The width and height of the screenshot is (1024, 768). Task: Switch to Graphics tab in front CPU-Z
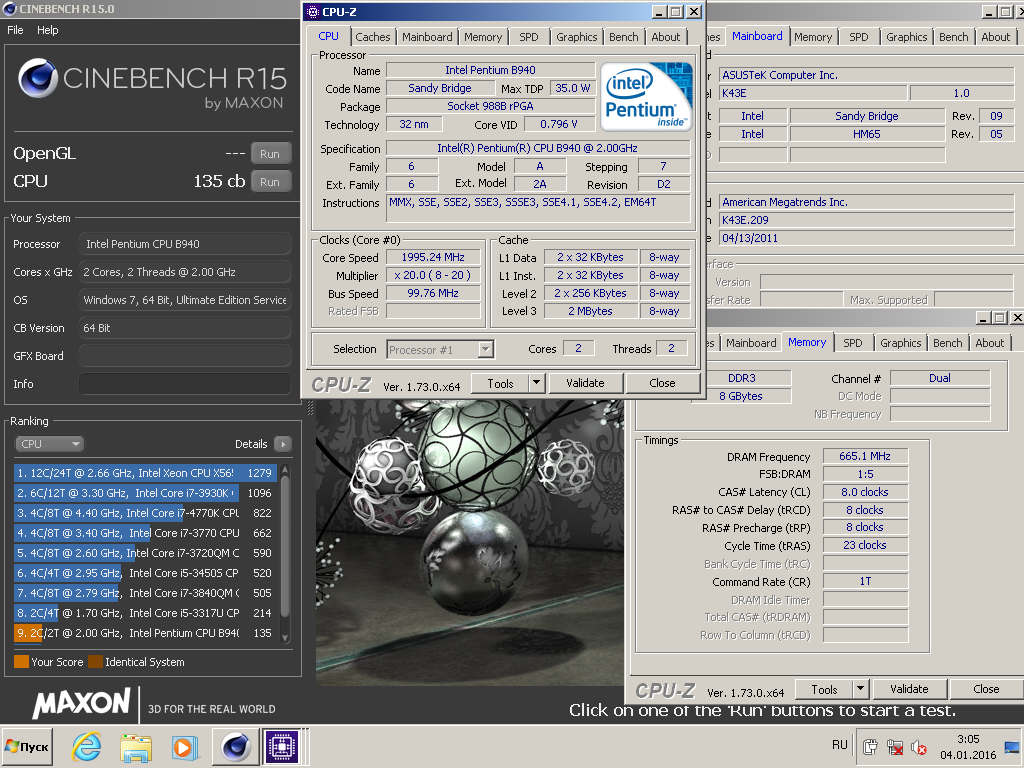click(x=577, y=37)
